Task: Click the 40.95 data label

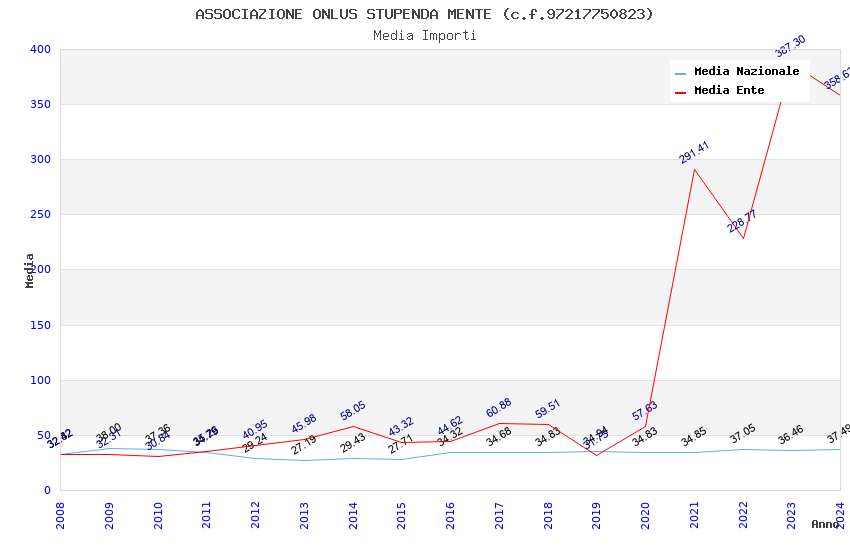Action: (x=255, y=429)
